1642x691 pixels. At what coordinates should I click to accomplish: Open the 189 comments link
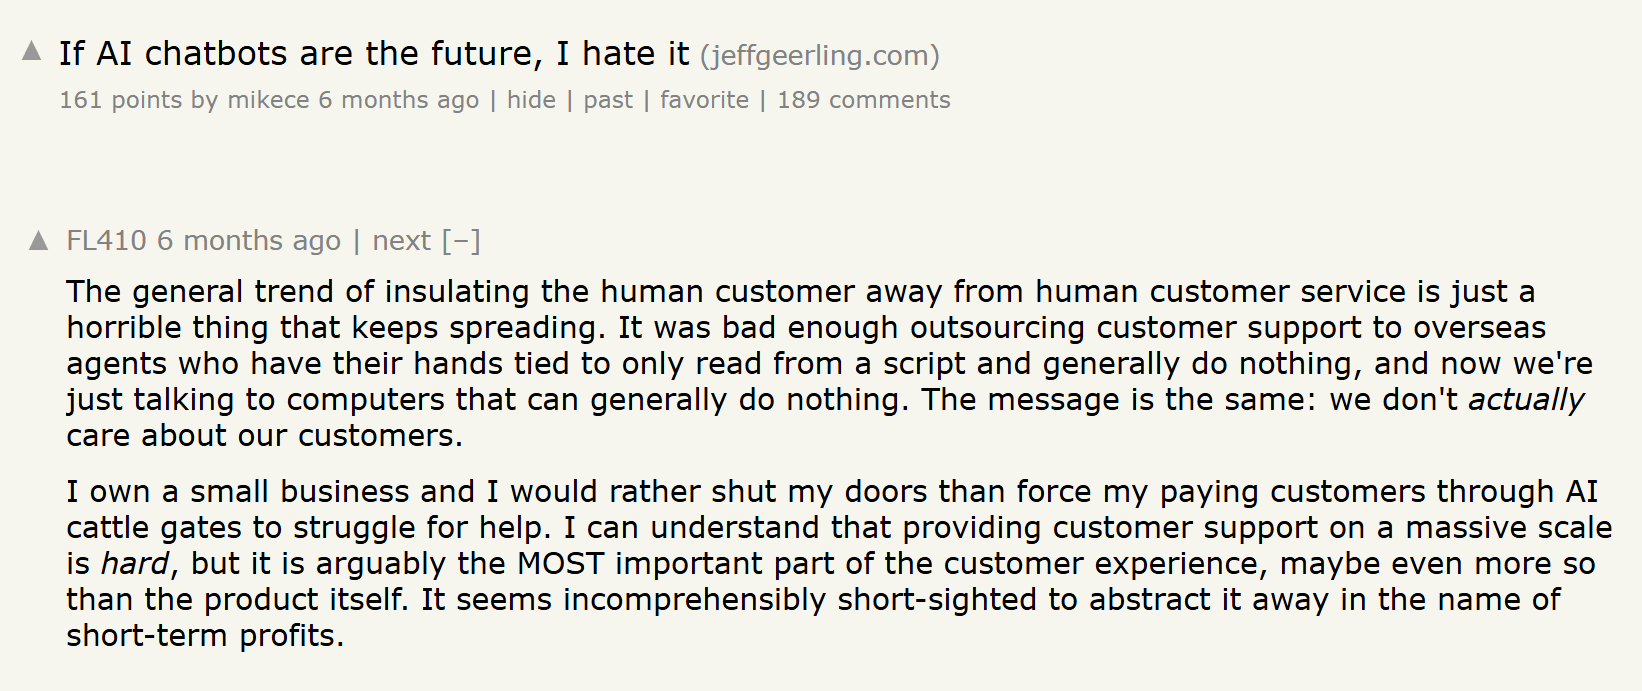(864, 100)
